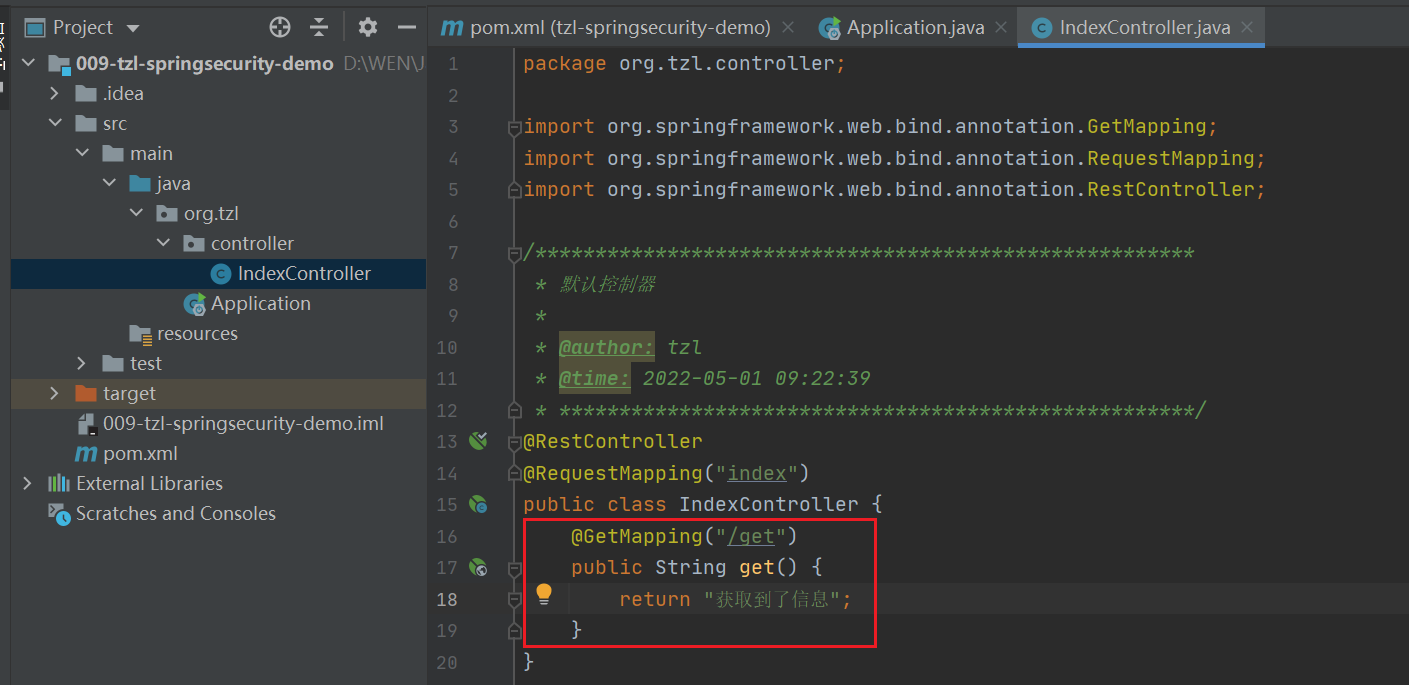Image resolution: width=1409 pixels, height=685 pixels.
Task: Collapse the src folder
Action: tap(54, 124)
